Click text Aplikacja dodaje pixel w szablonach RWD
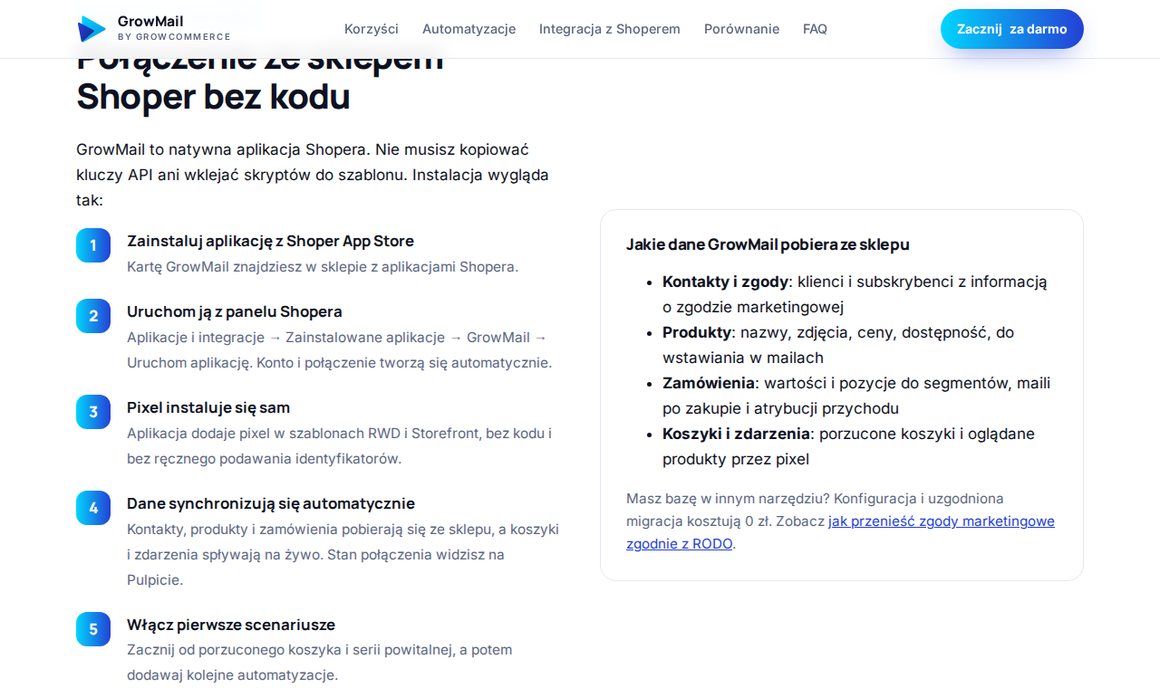This screenshot has width=1160, height=688. coord(339,446)
